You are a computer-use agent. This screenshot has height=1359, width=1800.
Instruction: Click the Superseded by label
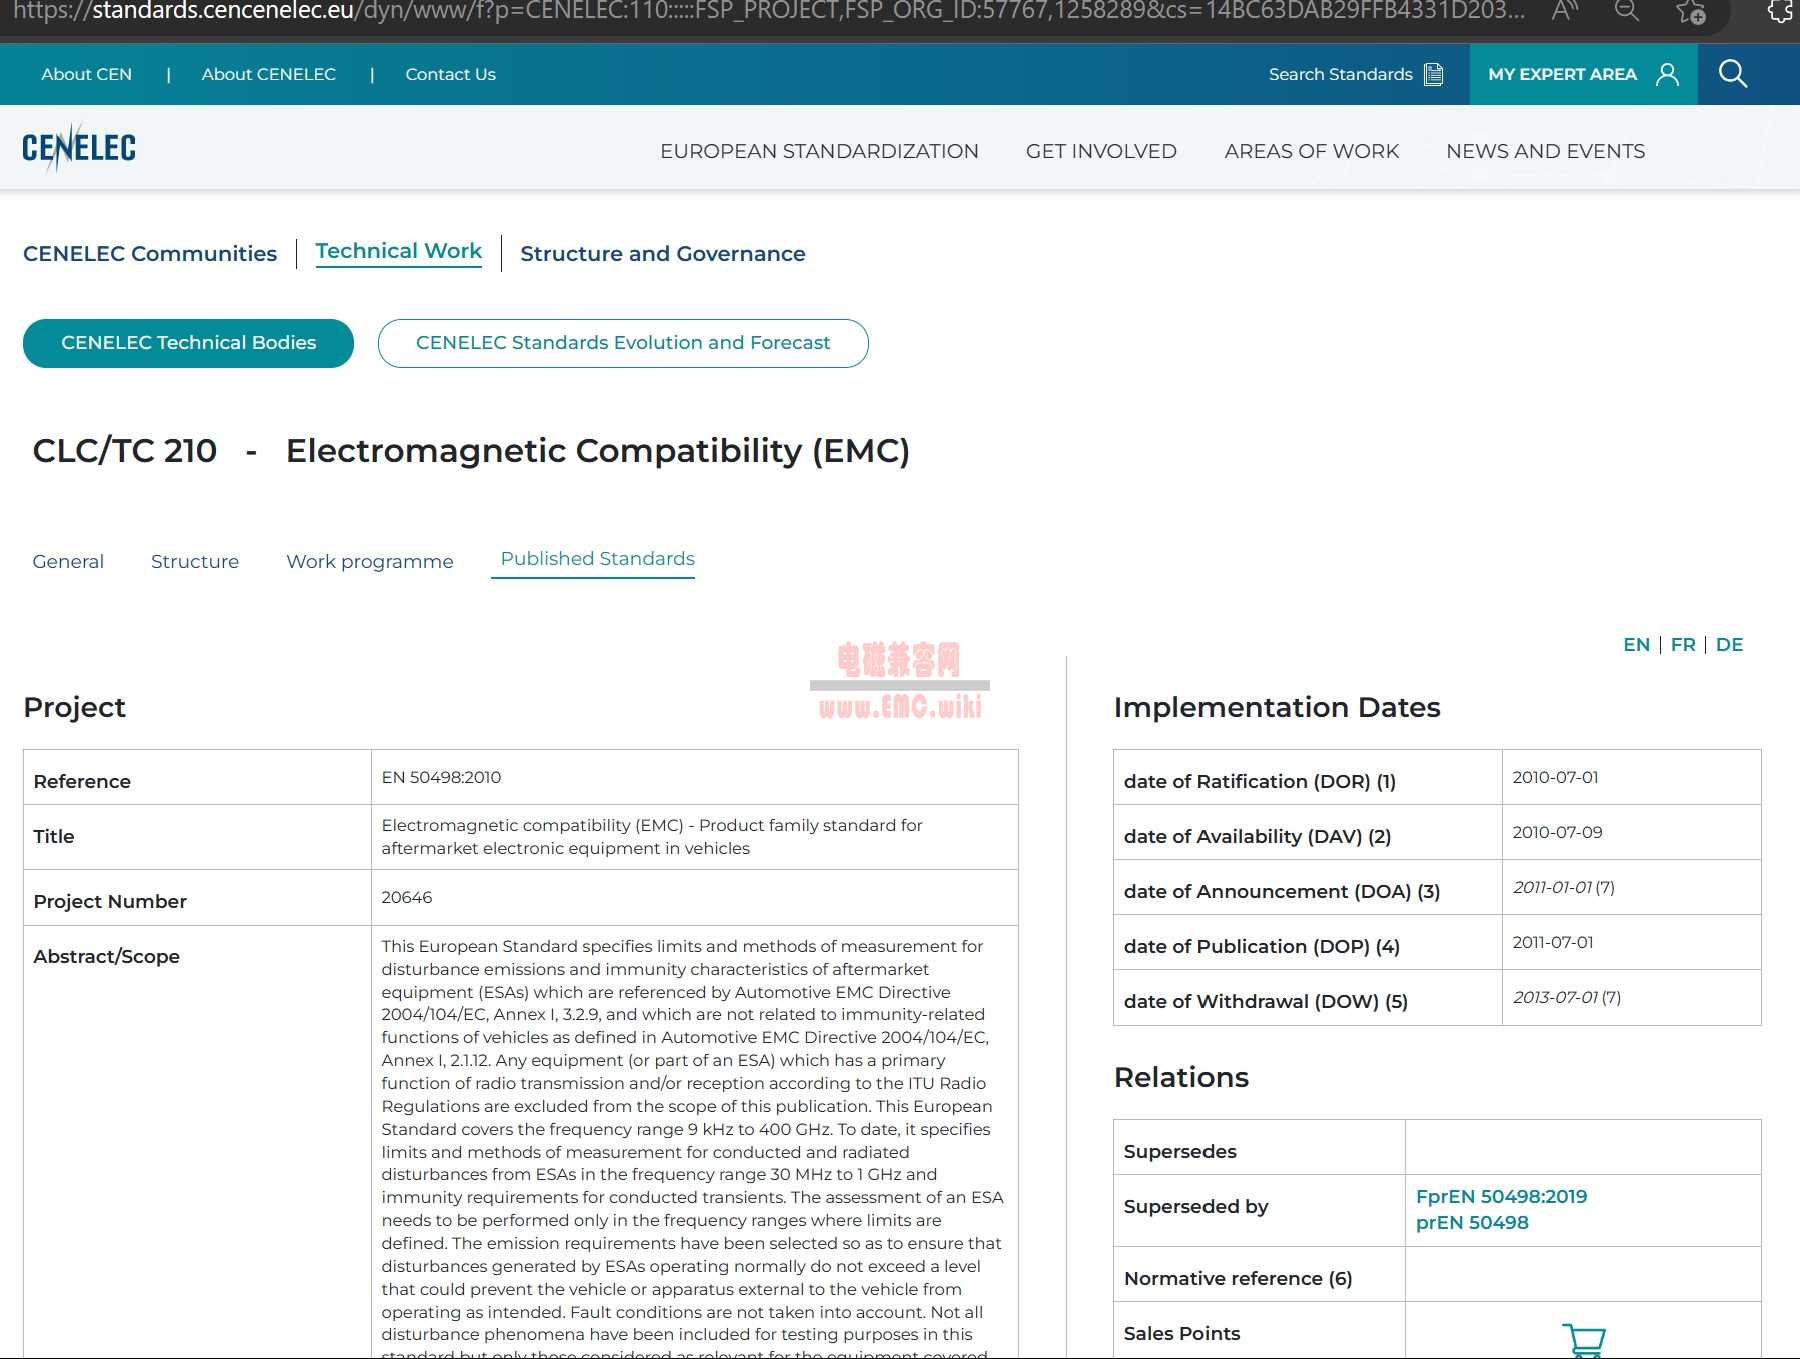pos(1195,1207)
